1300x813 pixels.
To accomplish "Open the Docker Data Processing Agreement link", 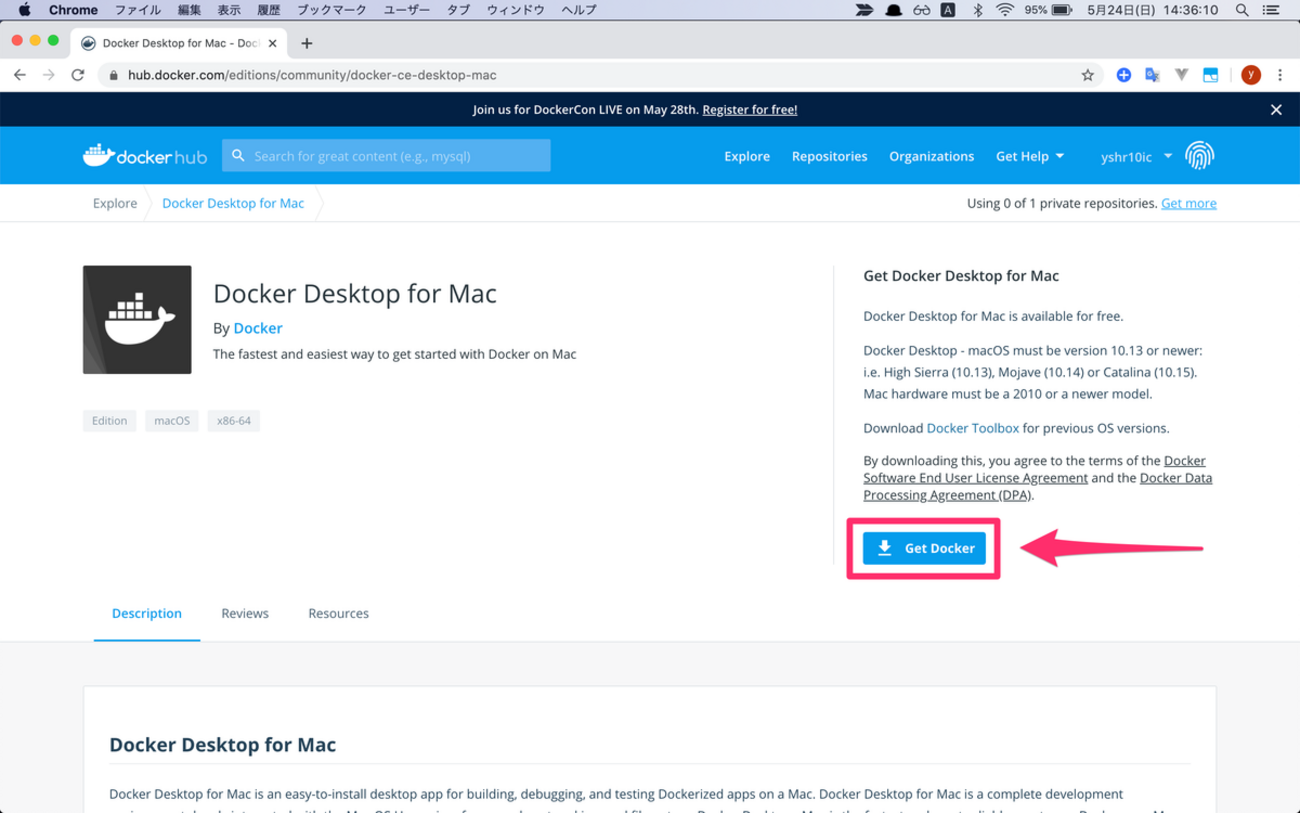I will tap(1038, 486).
